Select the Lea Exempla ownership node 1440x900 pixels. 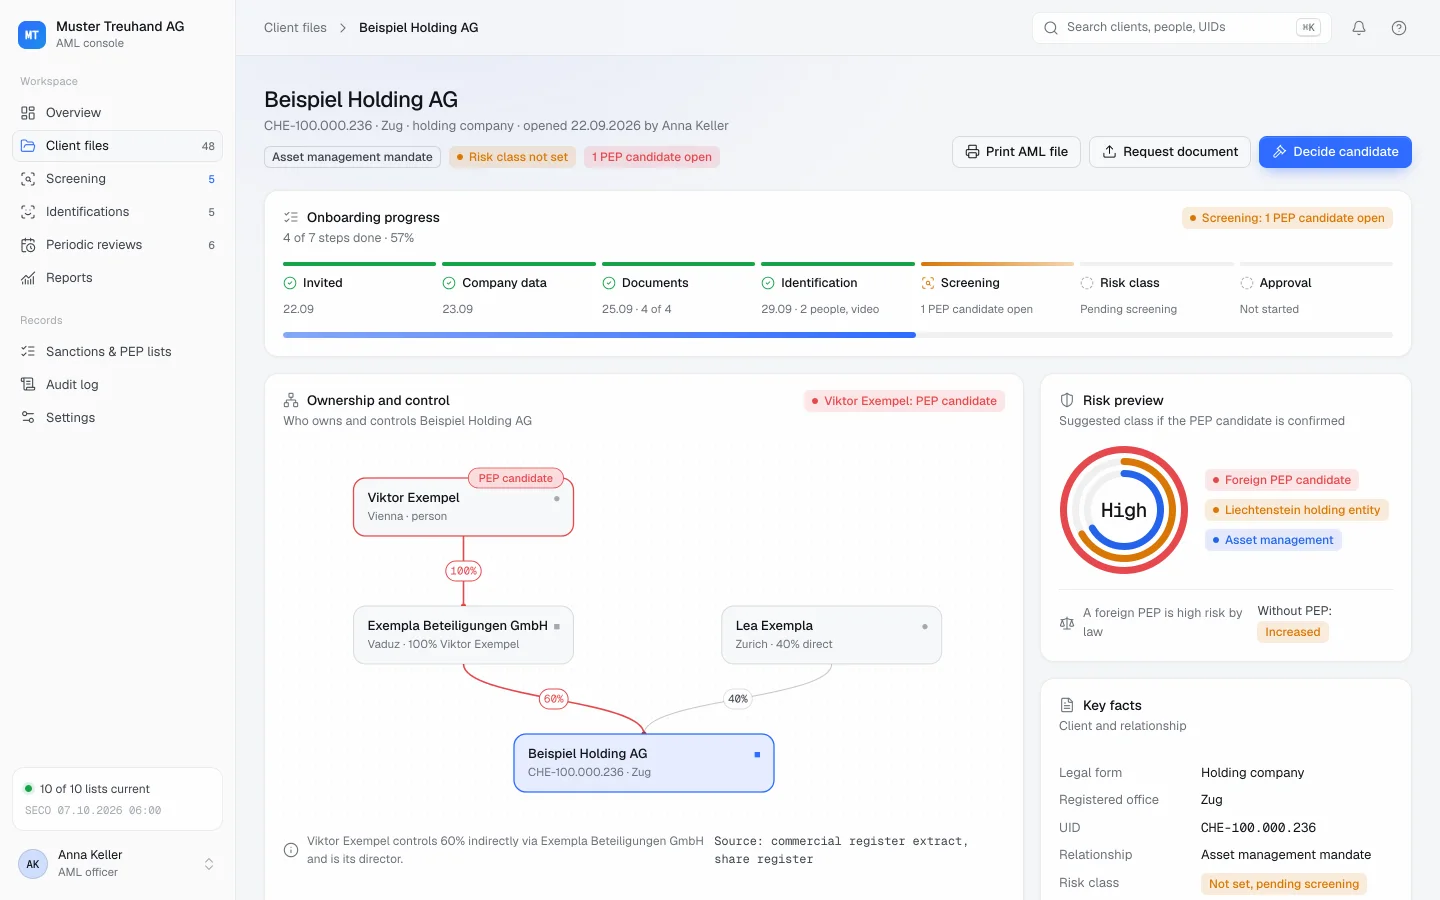coord(831,635)
